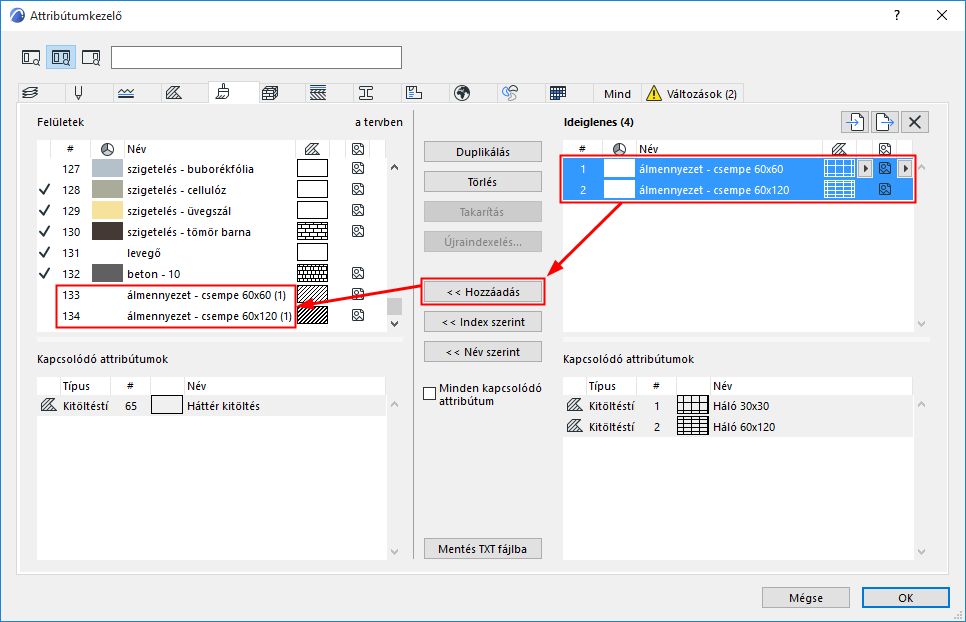The width and height of the screenshot is (966, 622).
Task: Open the Fills attribute tab
Action: tap(174, 93)
